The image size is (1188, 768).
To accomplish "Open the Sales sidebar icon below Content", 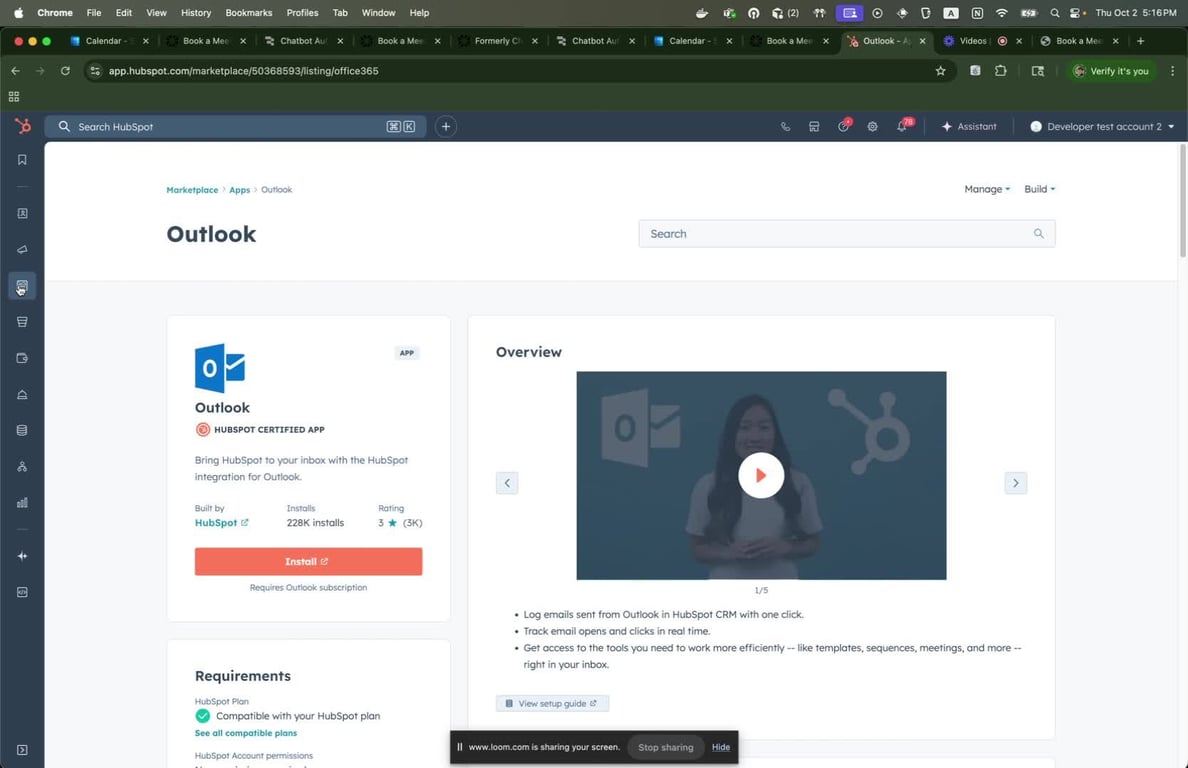I will tap(22, 322).
